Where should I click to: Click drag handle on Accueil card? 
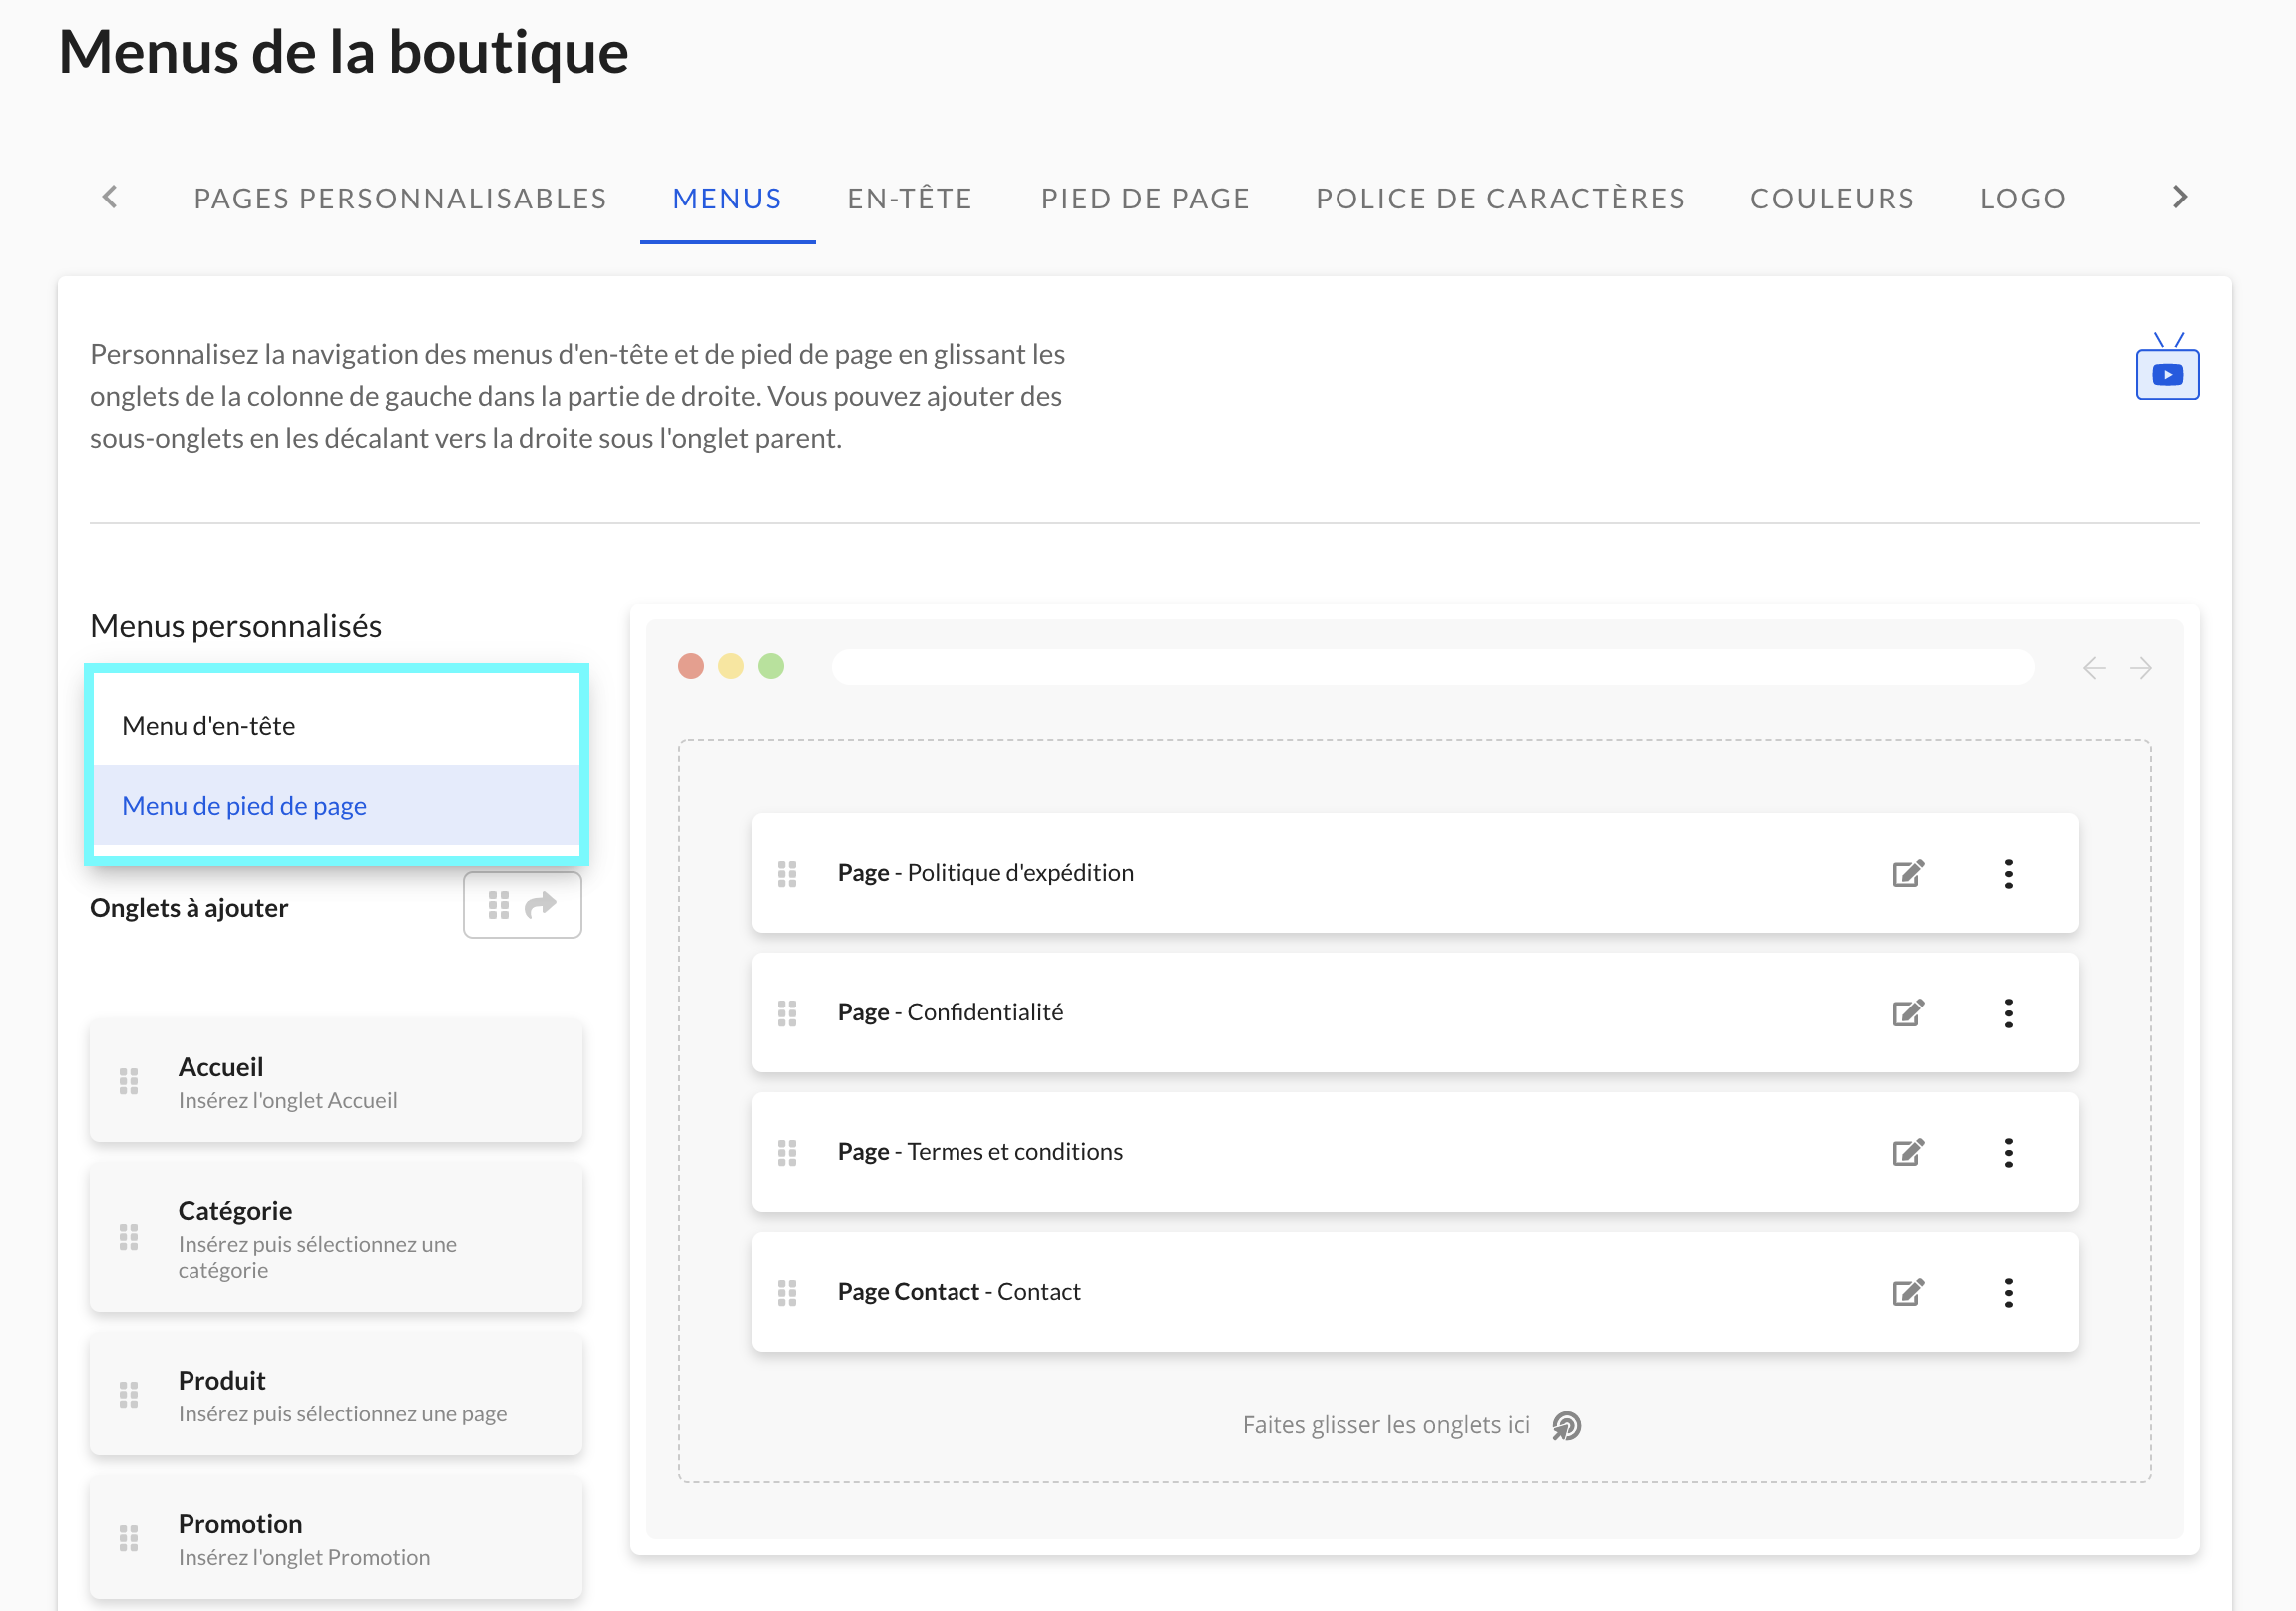pos(129,1081)
